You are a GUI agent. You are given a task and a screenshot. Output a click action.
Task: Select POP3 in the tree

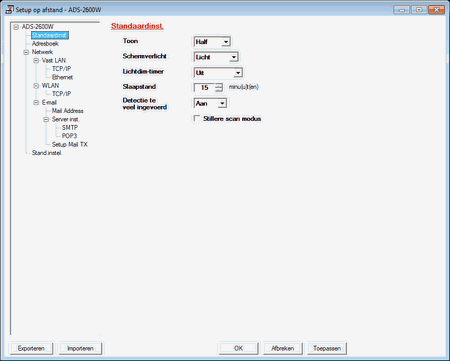pyautogui.click(x=69, y=136)
